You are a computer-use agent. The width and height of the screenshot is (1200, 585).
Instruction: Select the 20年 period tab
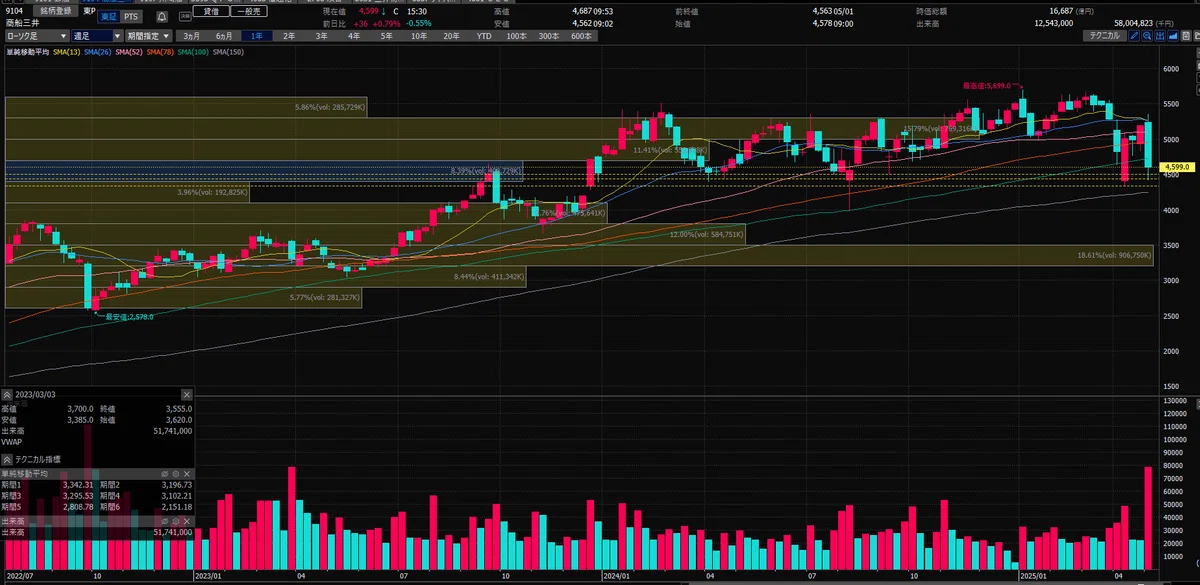point(451,36)
